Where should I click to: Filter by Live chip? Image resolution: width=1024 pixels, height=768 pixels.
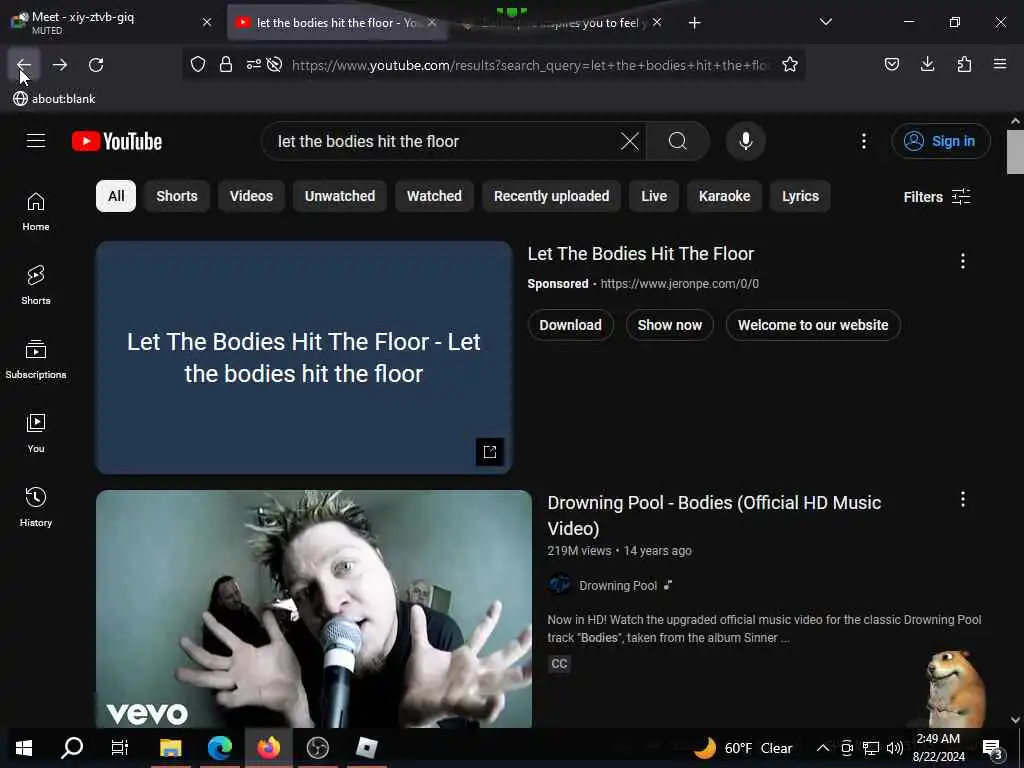pos(654,196)
